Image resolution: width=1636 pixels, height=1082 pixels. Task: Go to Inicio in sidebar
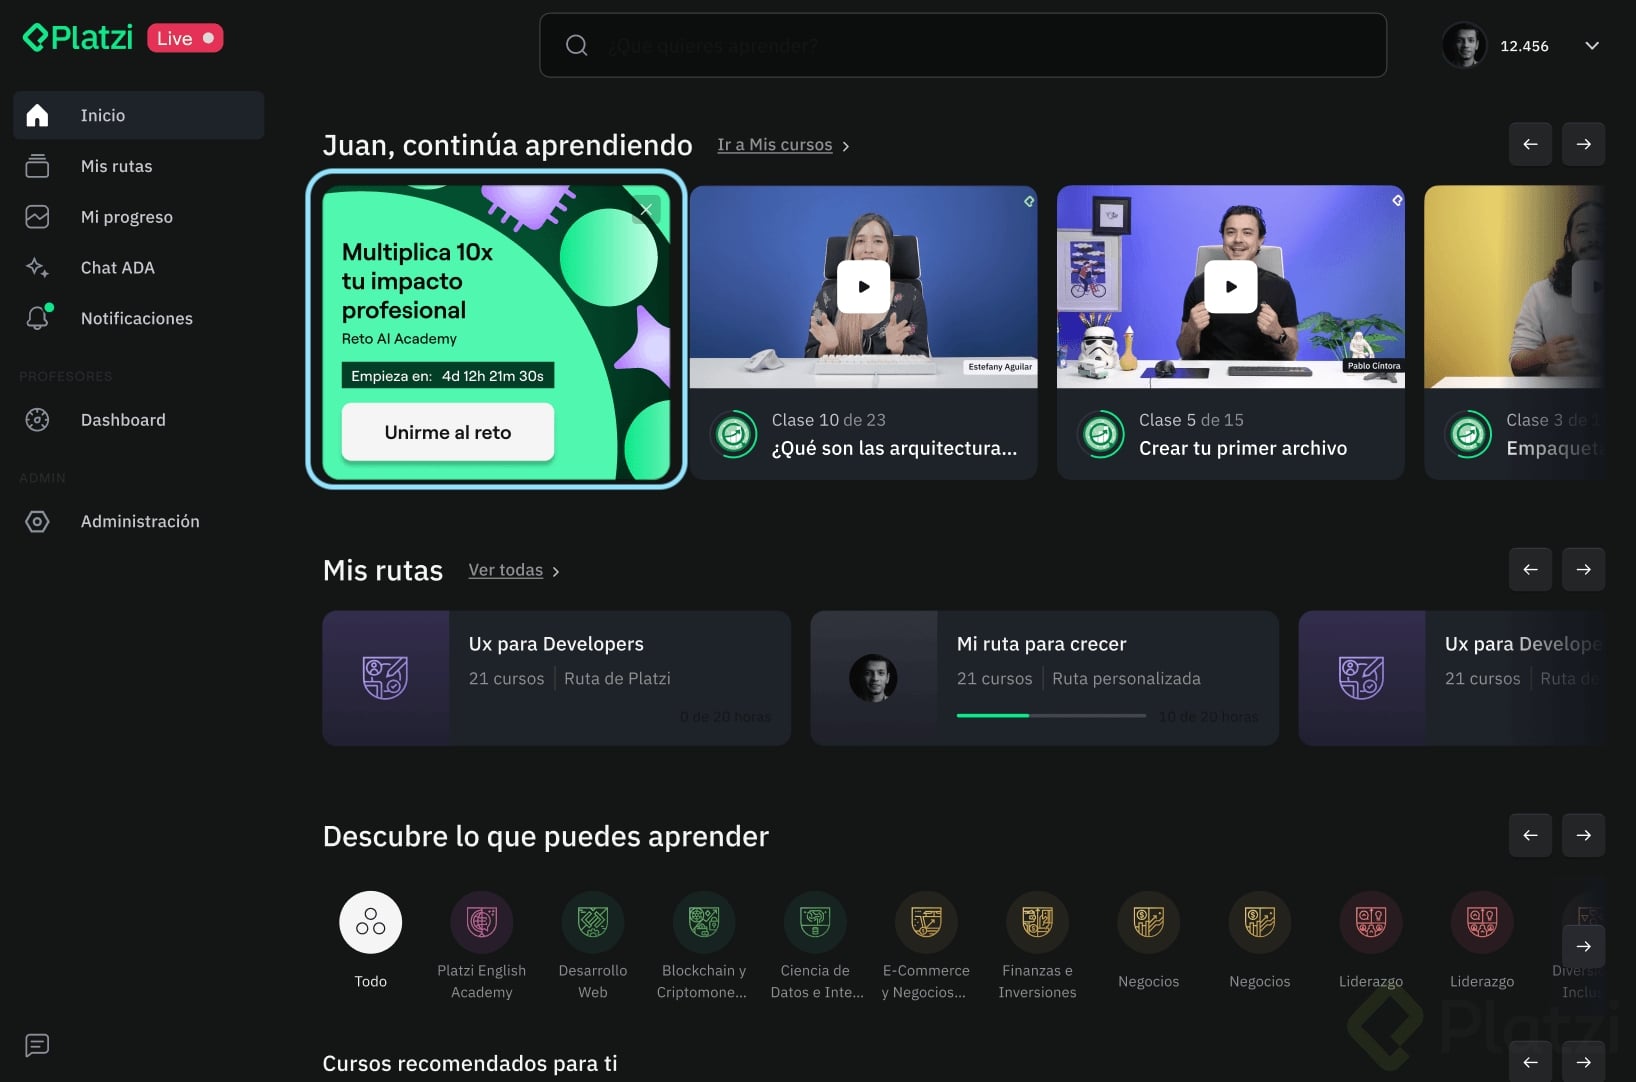139,115
